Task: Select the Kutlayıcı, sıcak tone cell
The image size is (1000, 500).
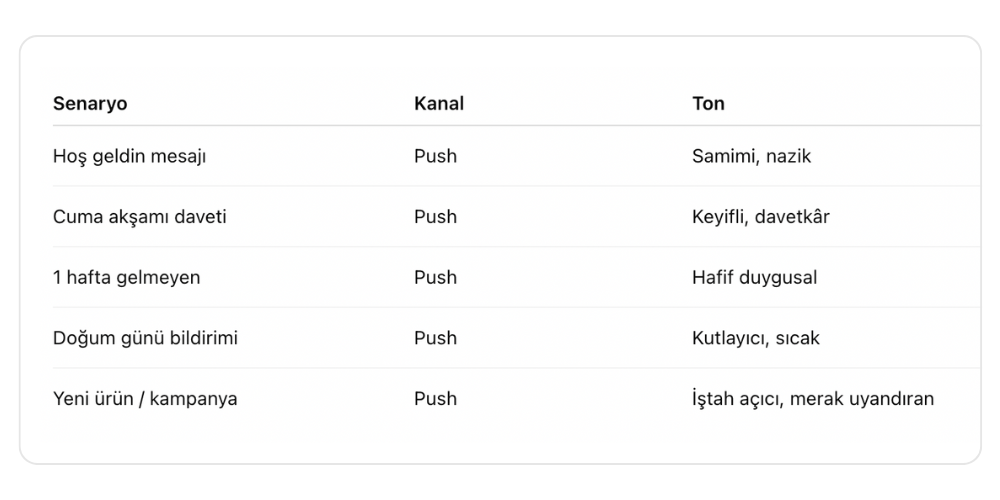Action: pos(756,338)
